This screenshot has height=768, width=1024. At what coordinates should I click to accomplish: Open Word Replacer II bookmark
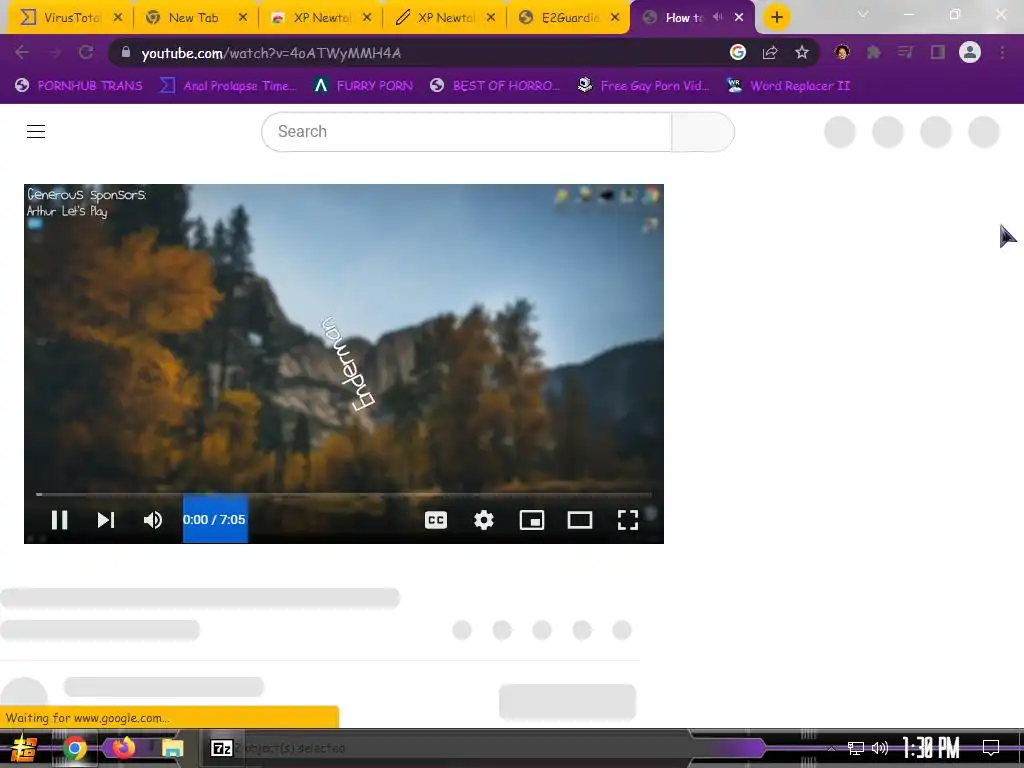click(789, 86)
